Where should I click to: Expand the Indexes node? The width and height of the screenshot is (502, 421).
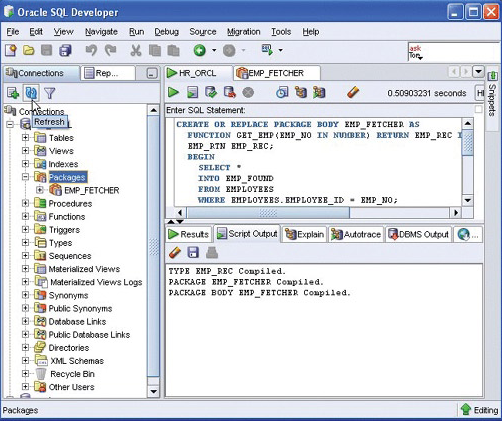coord(25,164)
